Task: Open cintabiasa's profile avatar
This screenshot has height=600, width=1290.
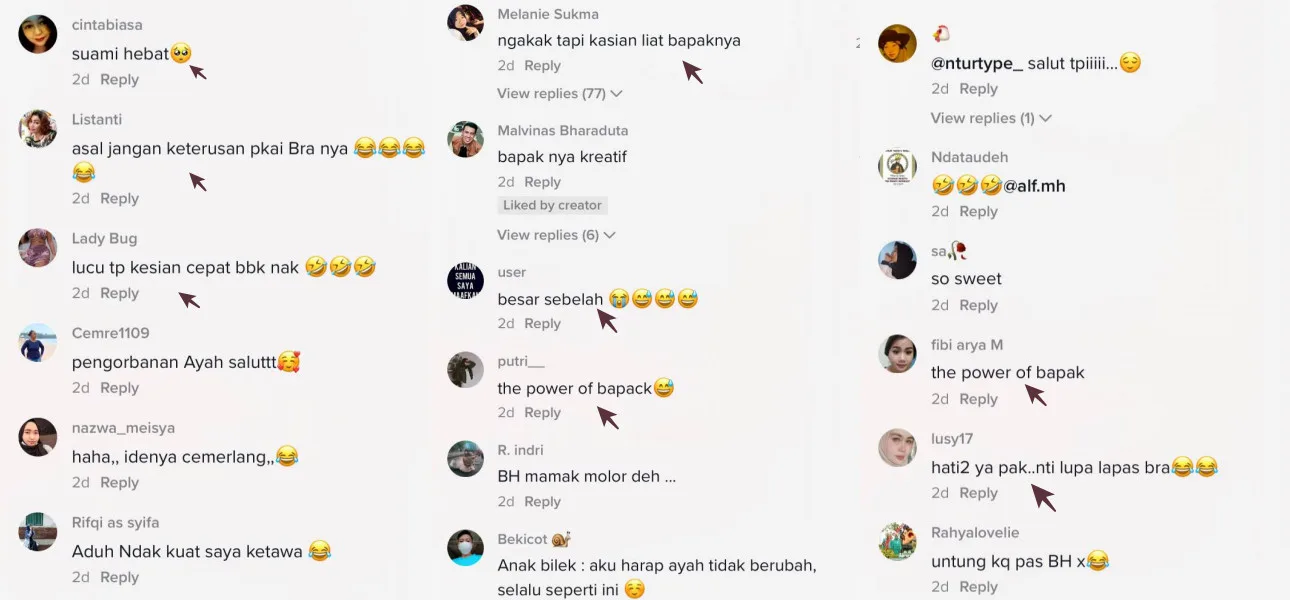Action: (x=38, y=35)
